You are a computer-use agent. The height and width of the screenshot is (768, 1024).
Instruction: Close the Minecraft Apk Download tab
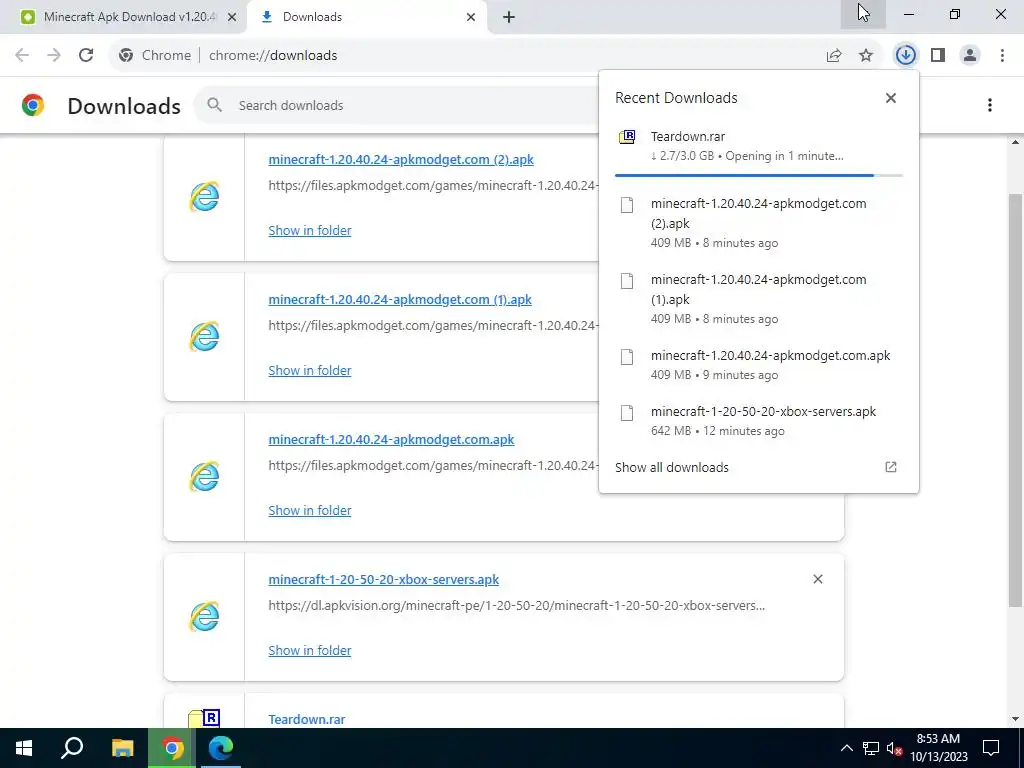[x=232, y=17]
